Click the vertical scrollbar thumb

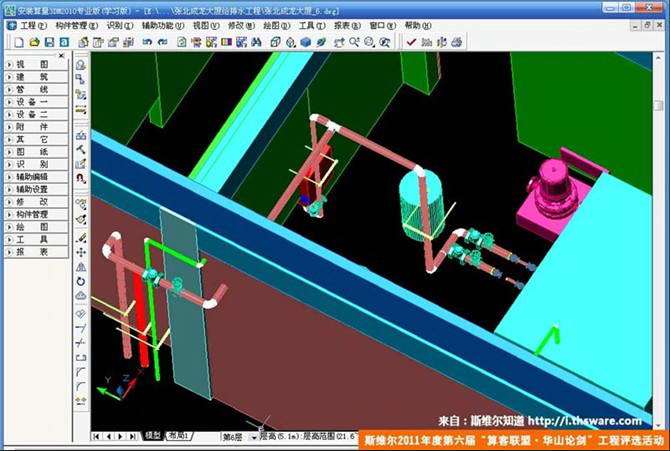tap(658, 105)
